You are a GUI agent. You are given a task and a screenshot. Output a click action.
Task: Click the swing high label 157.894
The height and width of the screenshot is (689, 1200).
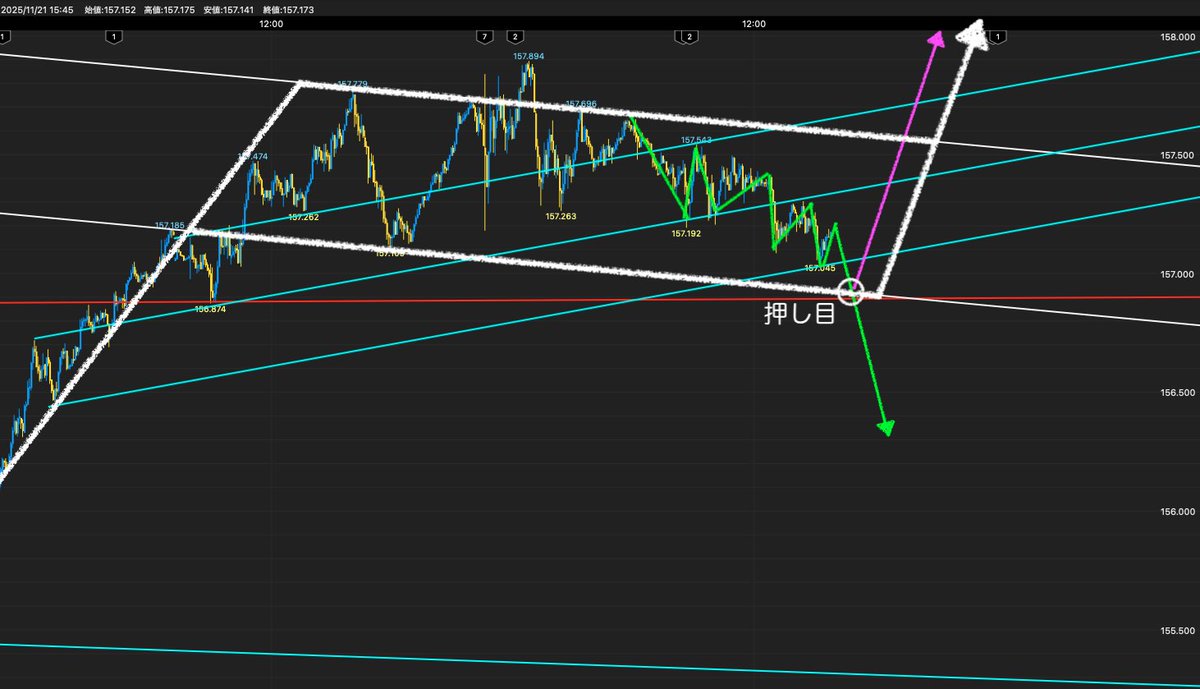click(x=528, y=57)
